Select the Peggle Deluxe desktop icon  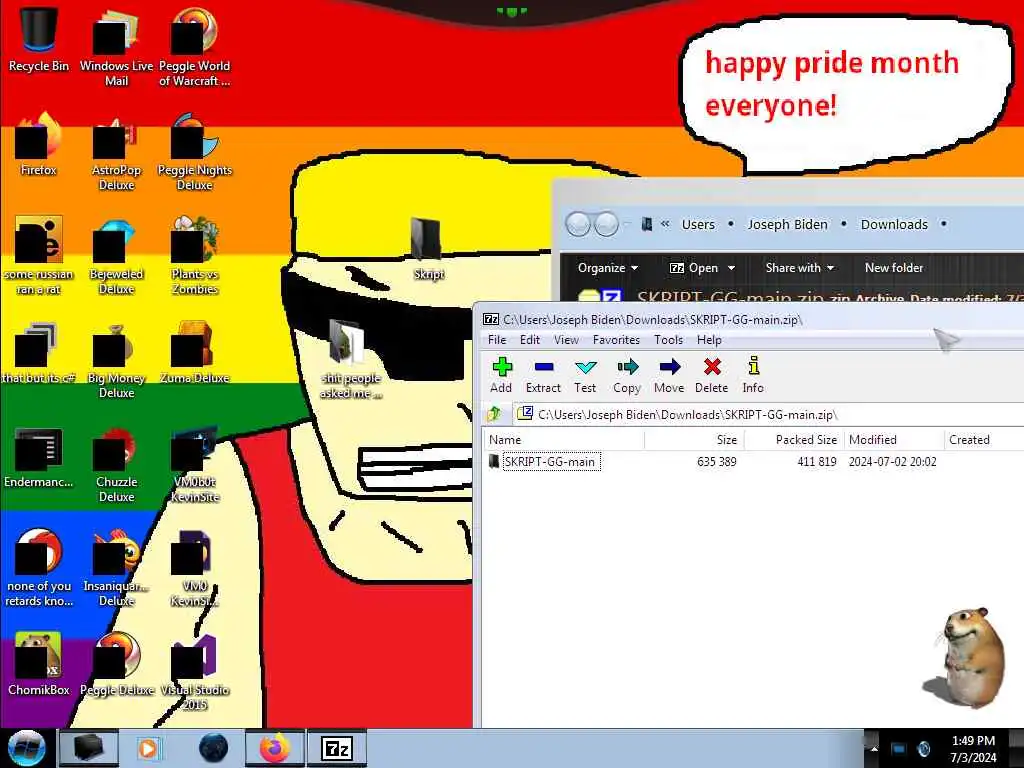pos(116,664)
